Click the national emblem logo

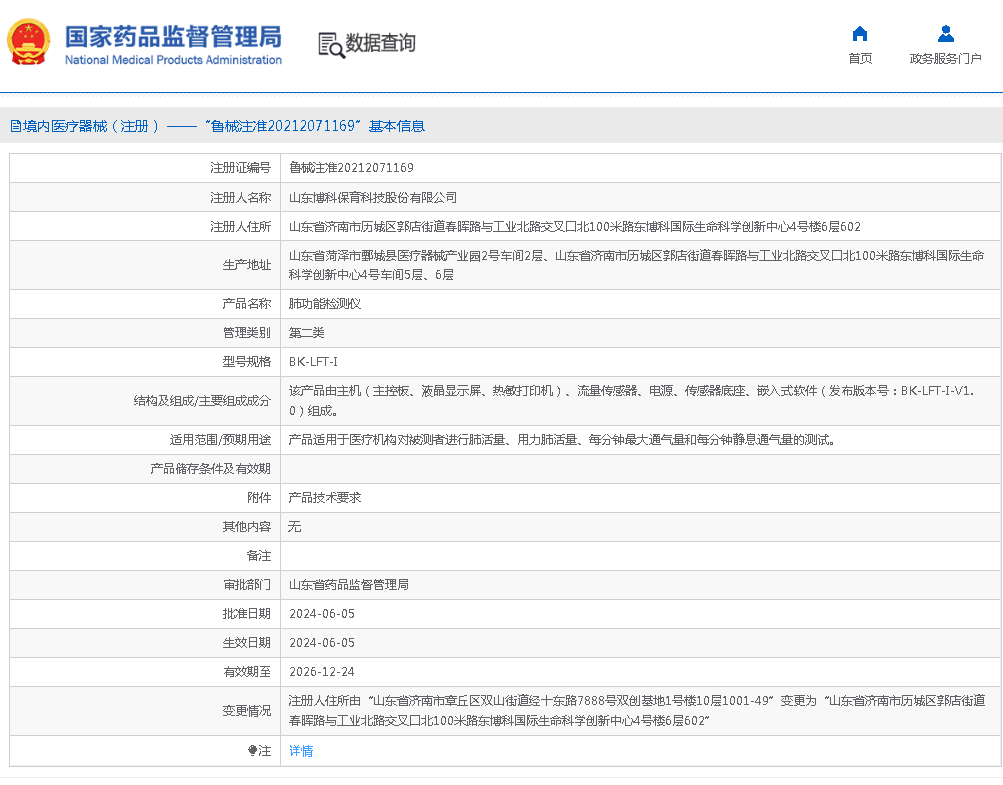[x=30, y=43]
